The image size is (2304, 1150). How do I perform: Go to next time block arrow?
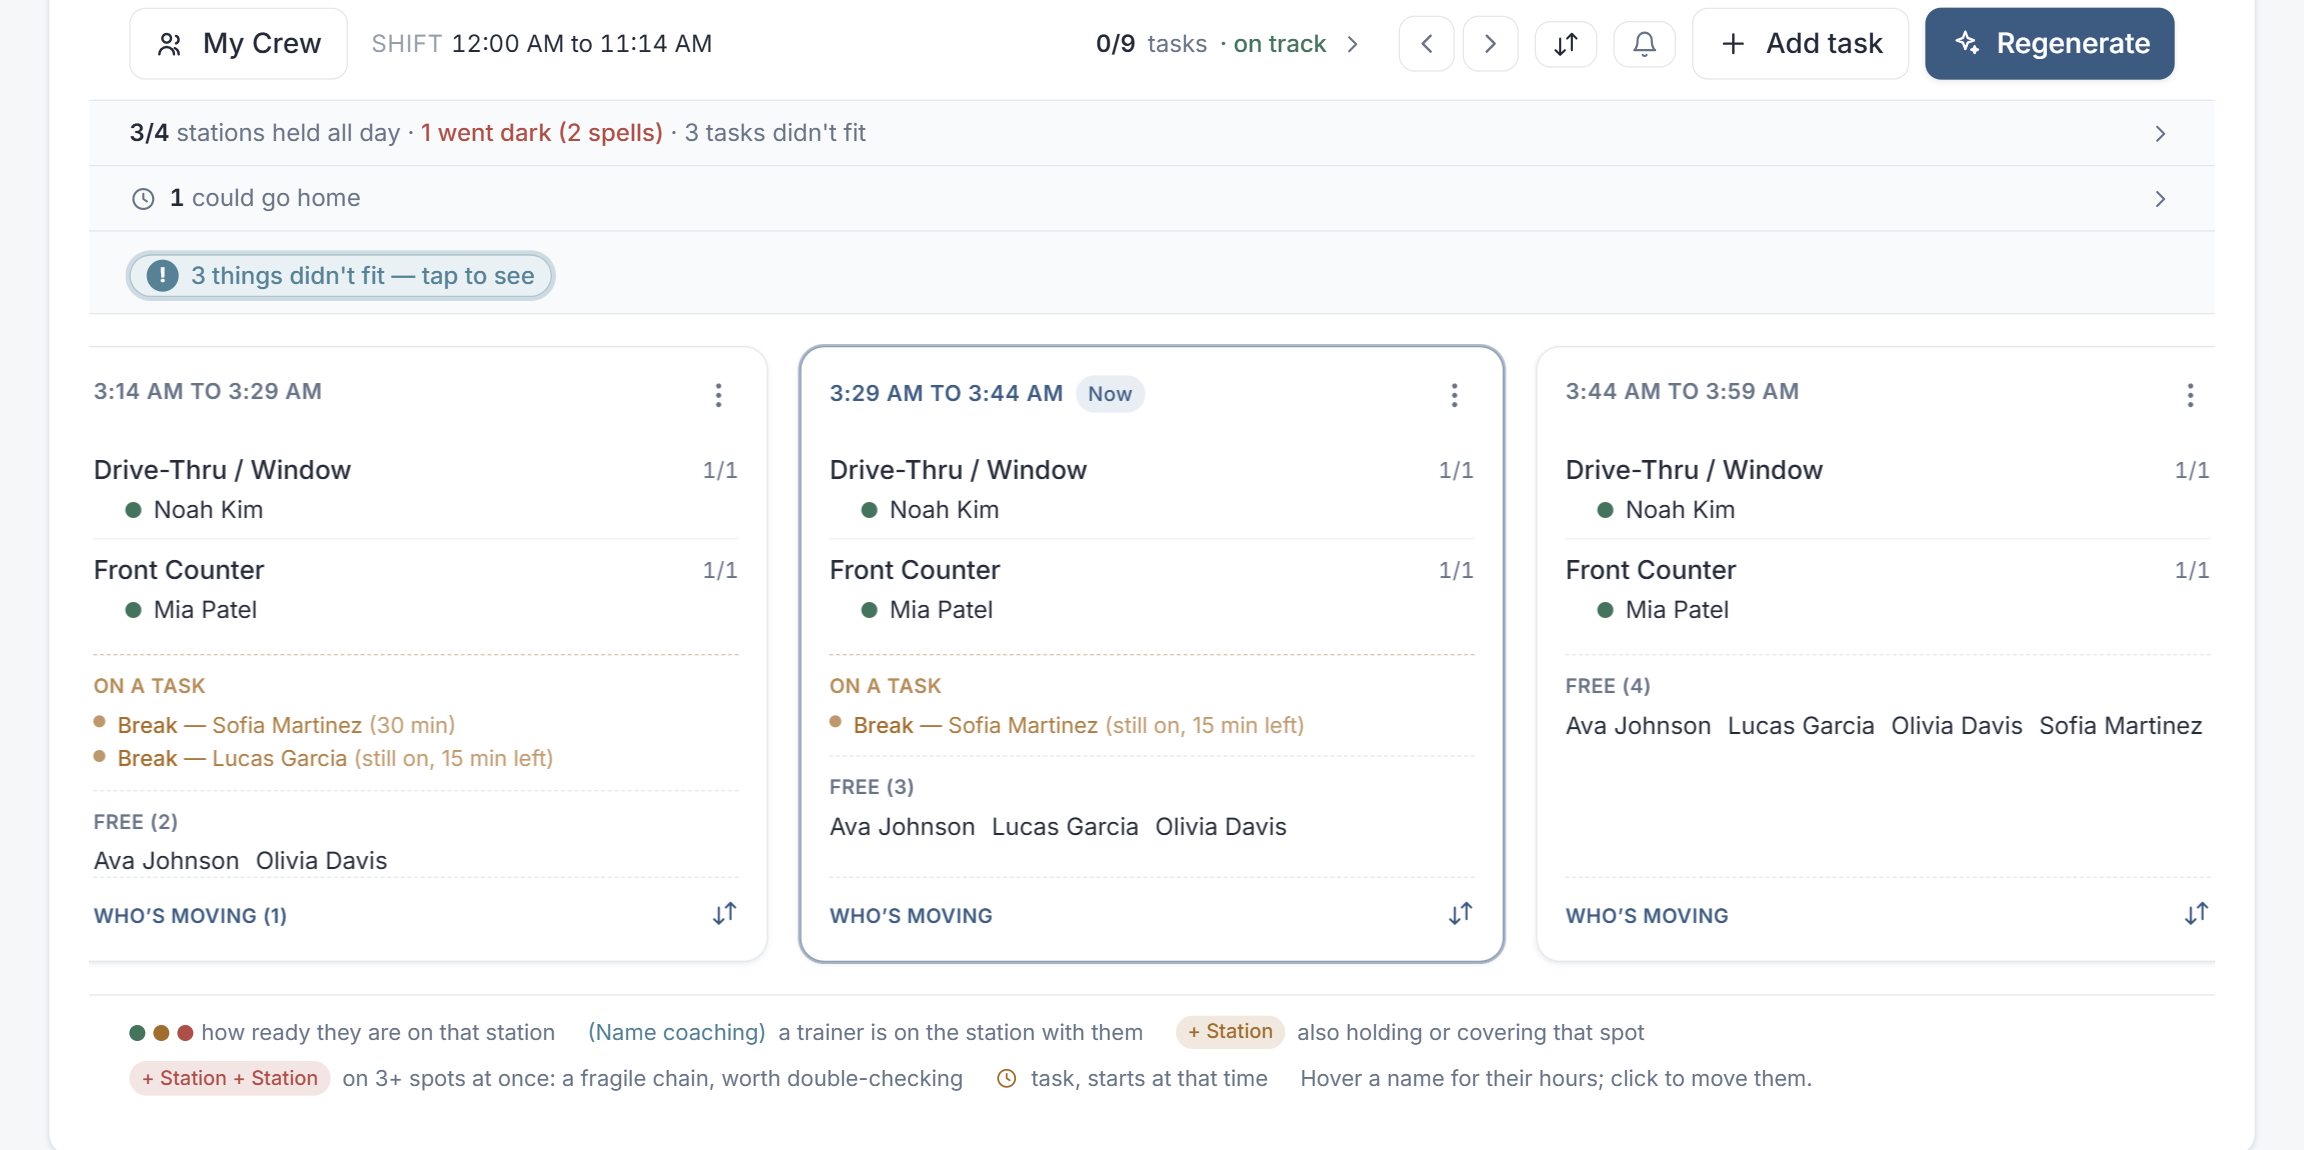[x=1490, y=44]
